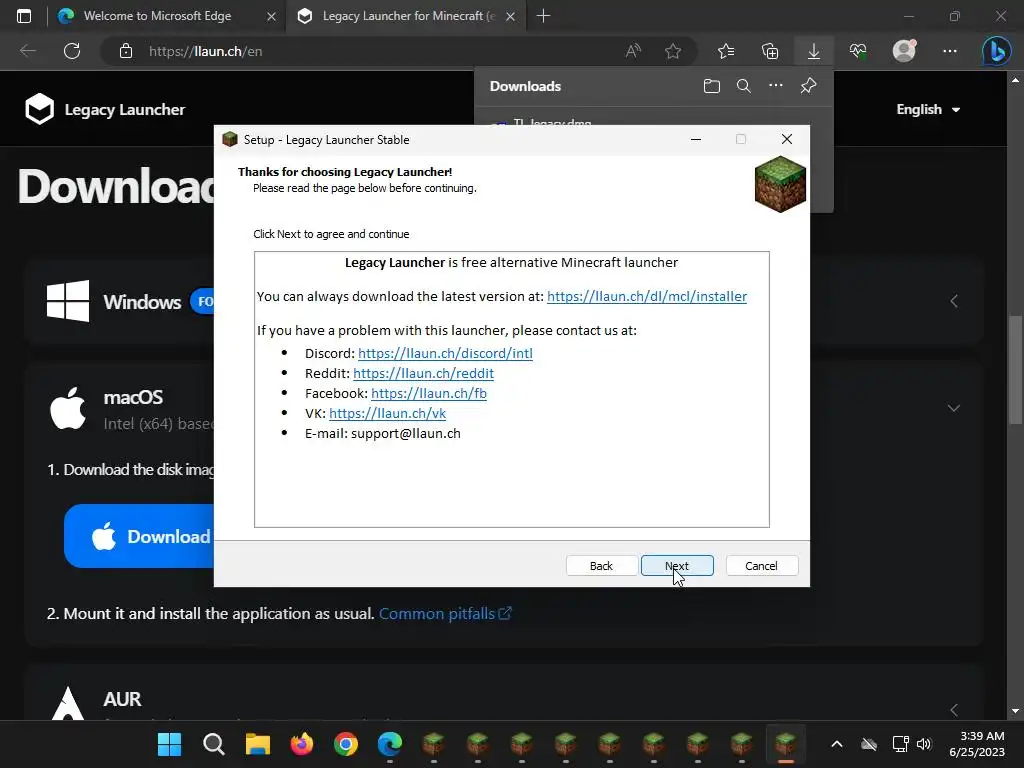Open more options in Downloads panel
The image size is (1024, 768).
pyautogui.click(x=776, y=86)
